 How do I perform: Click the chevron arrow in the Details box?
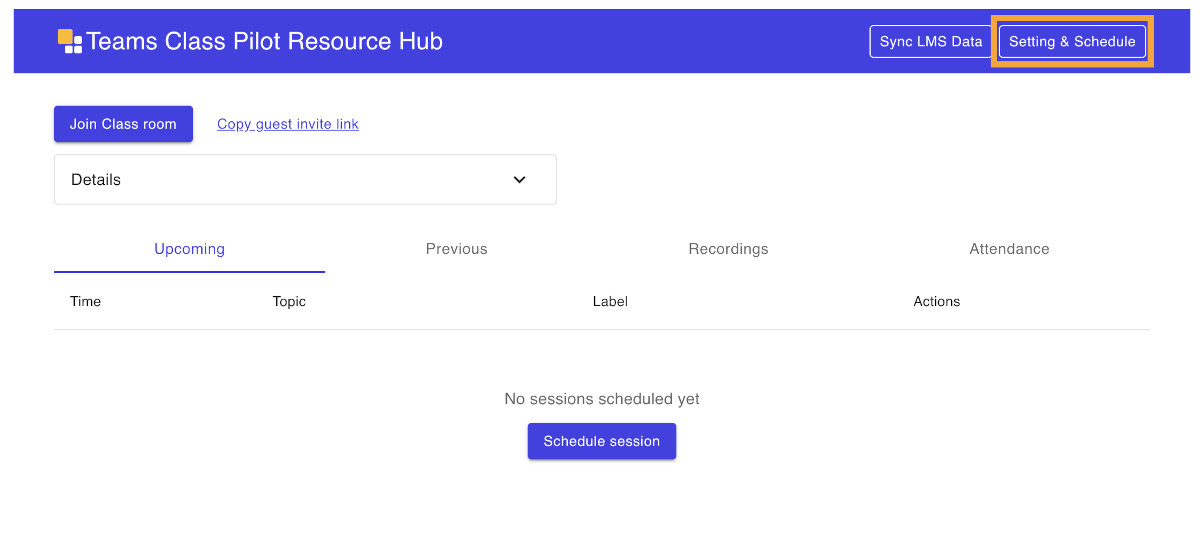519,180
